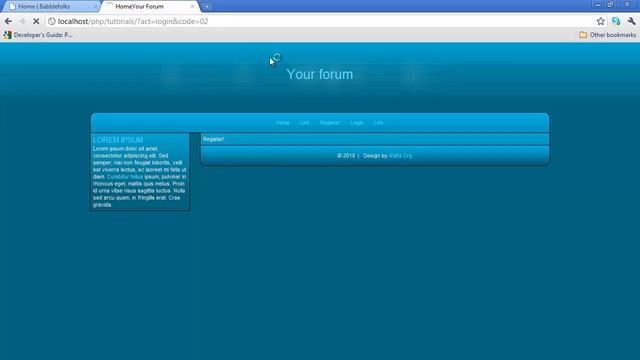Go back using the browser back arrow
The image size is (640, 360).
click(x=8, y=21)
